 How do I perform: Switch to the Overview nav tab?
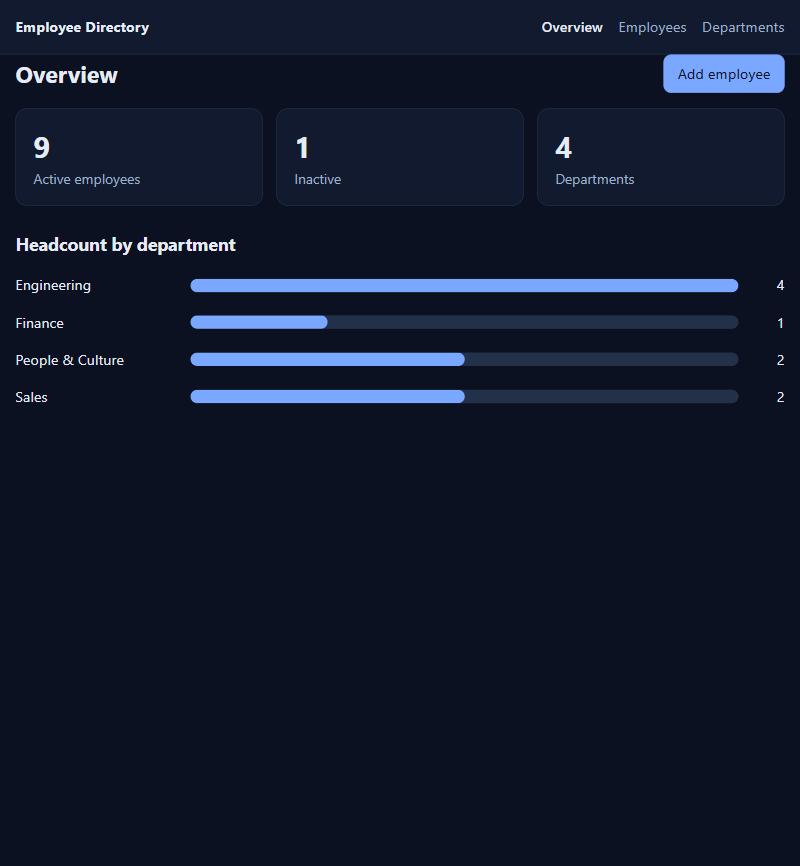[x=572, y=27]
